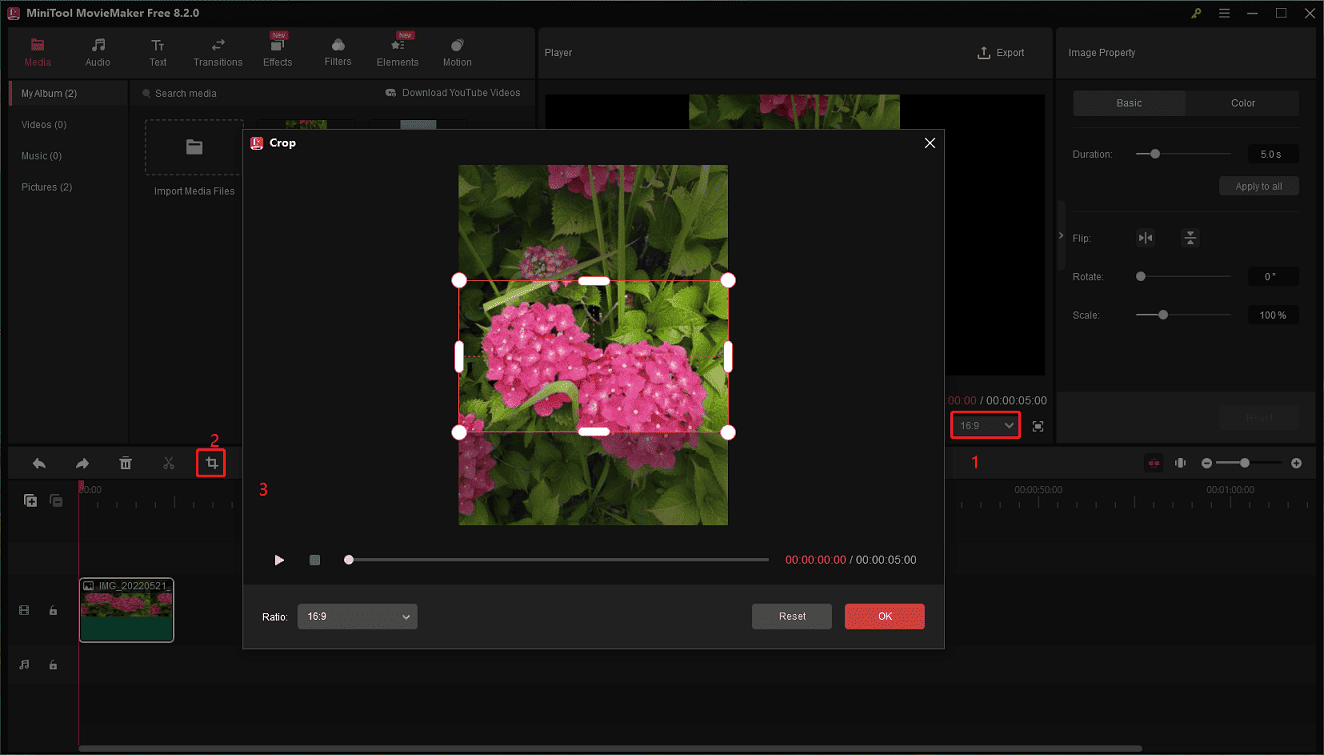Click the right edge crop handle
The image size is (1324, 755).
coord(728,356)
